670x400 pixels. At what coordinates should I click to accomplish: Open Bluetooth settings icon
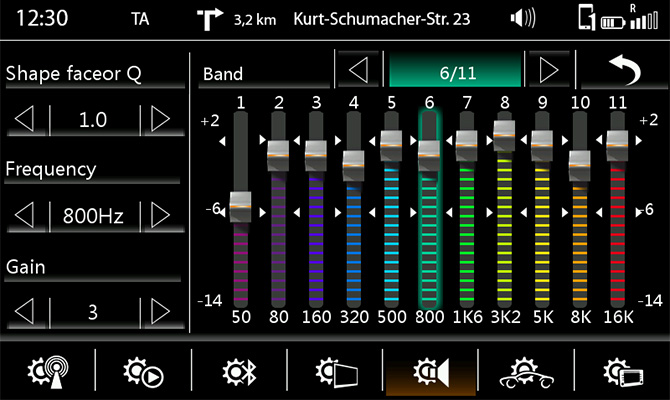coord(239,374)
